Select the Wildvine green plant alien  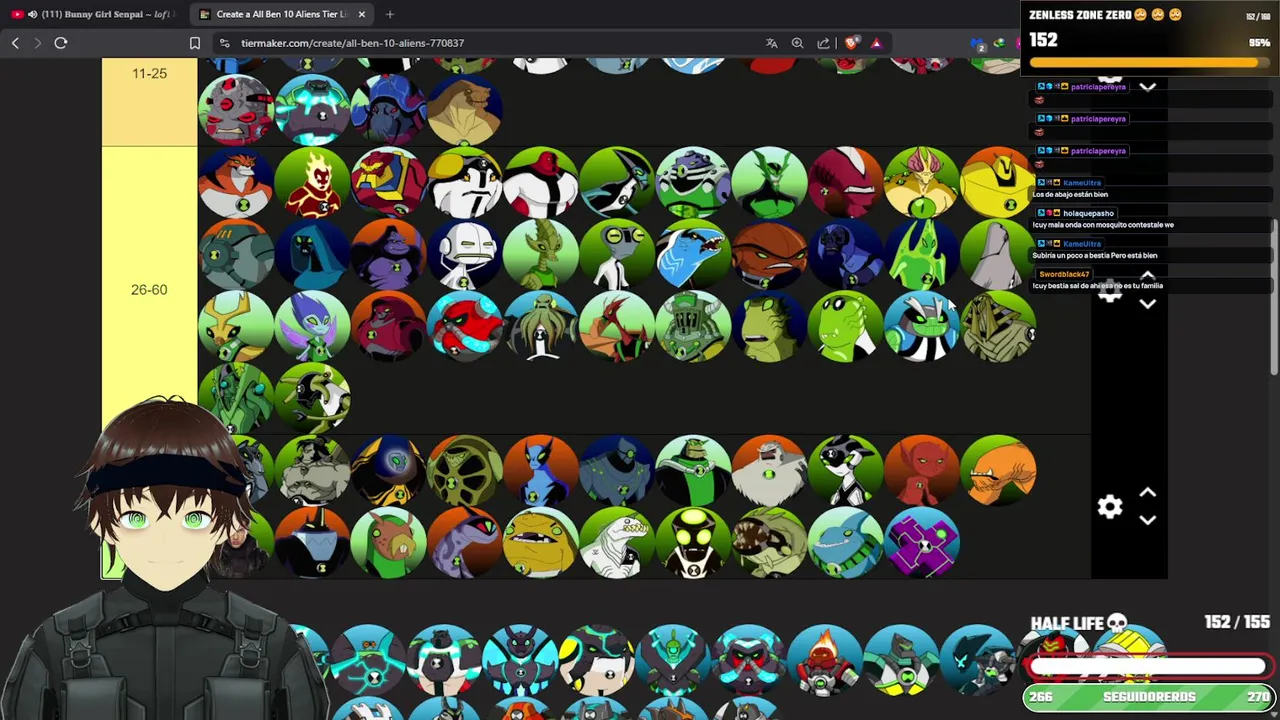click(769, 183)
